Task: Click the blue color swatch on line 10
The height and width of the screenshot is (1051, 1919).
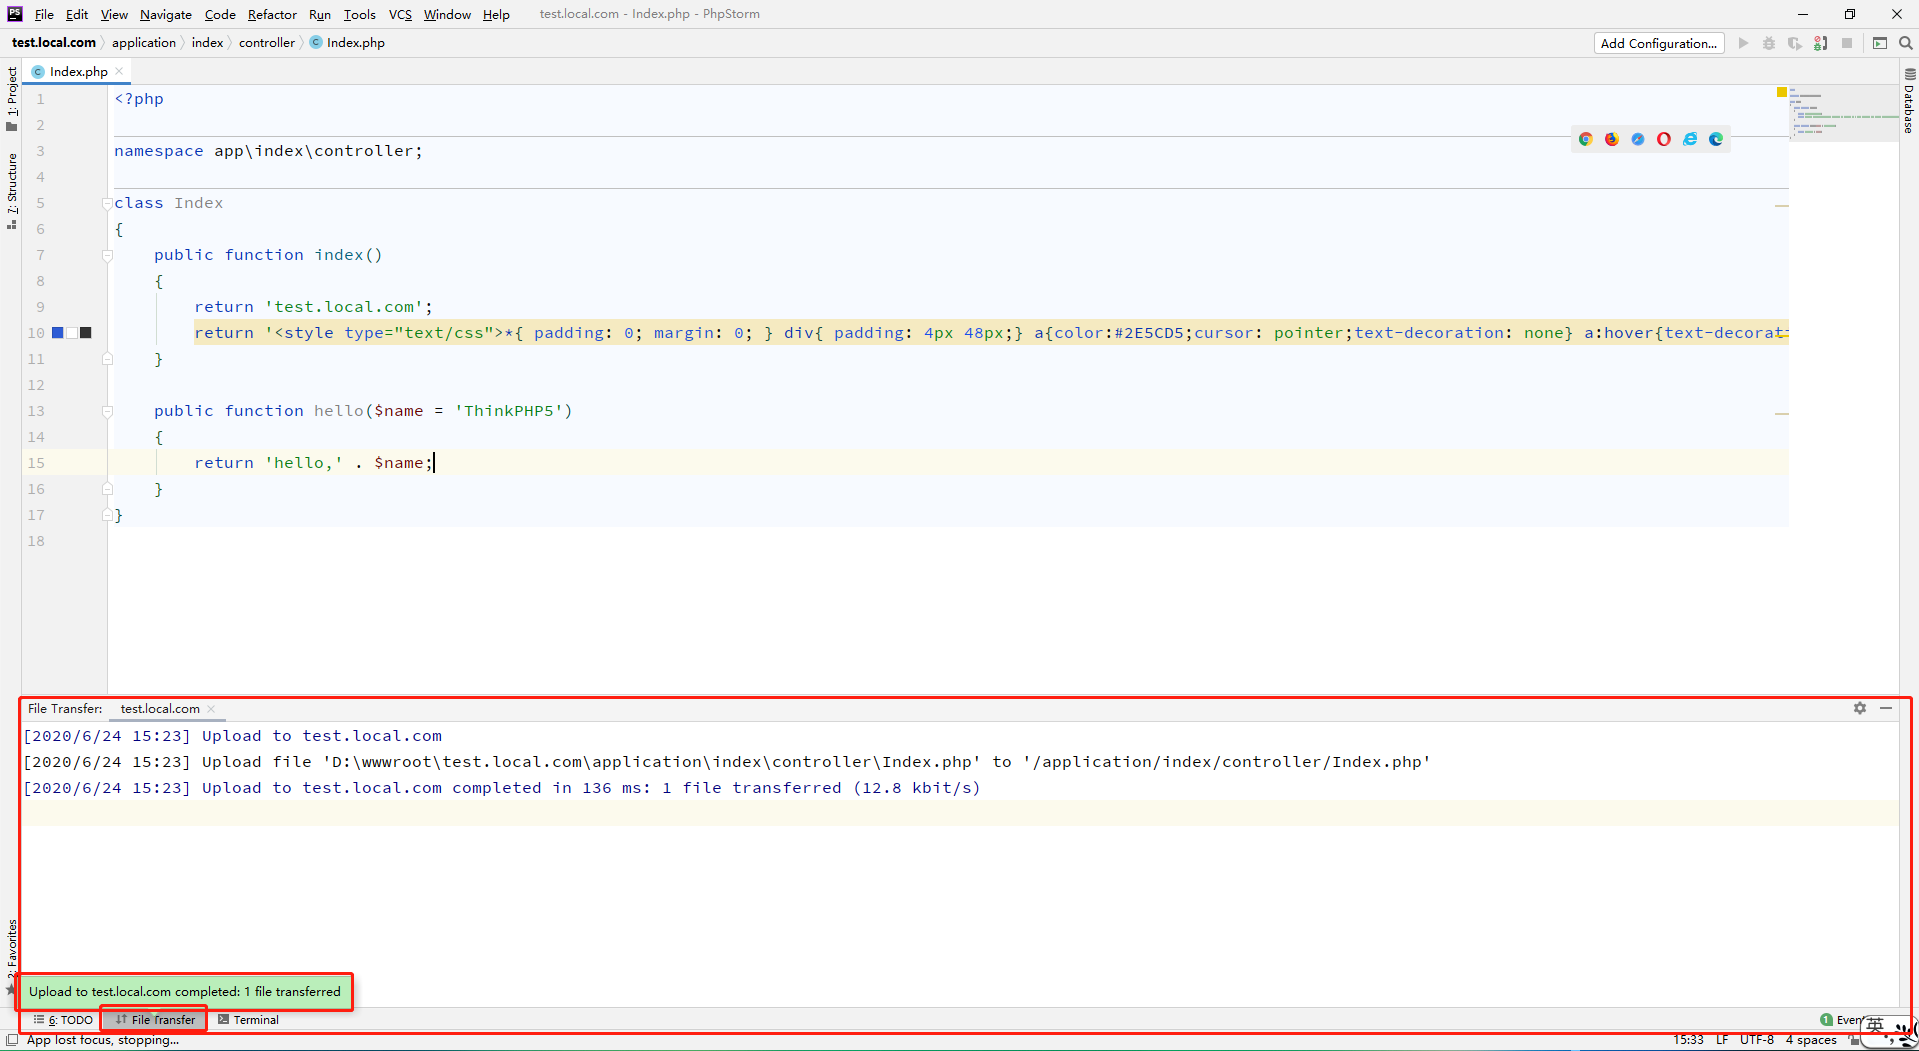Action: (58, 333)
